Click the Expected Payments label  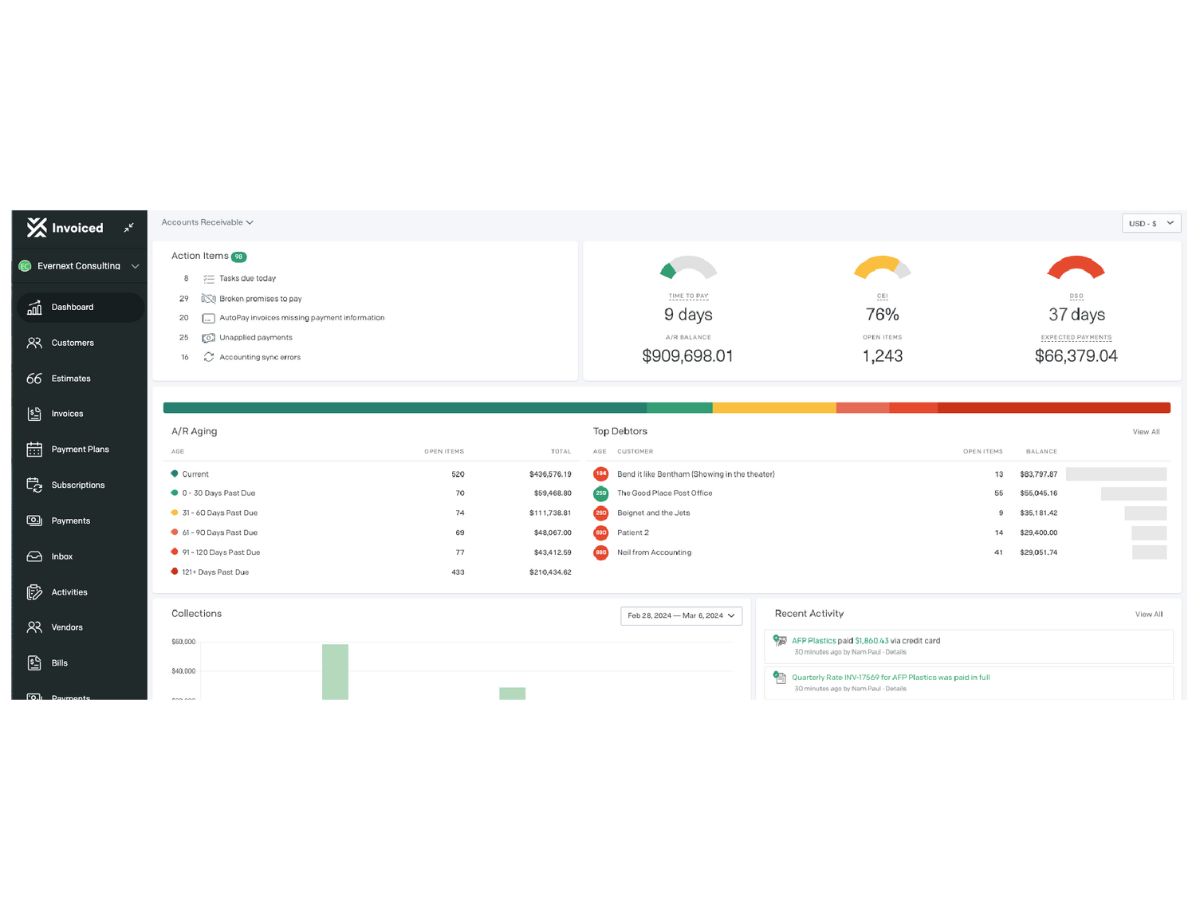coord(1076,337)
